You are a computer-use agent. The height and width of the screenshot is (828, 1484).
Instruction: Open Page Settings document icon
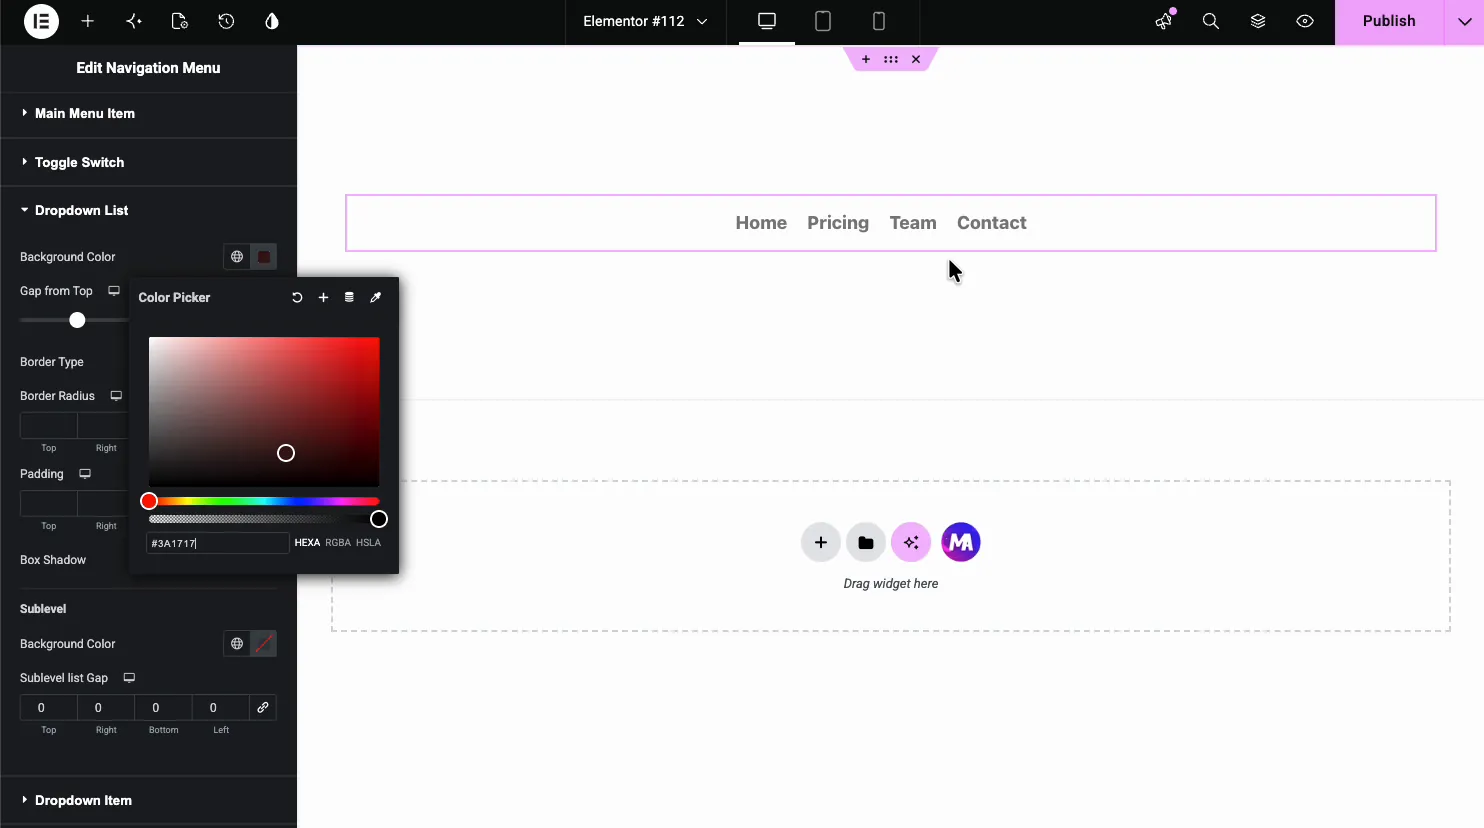coord(180,21)
